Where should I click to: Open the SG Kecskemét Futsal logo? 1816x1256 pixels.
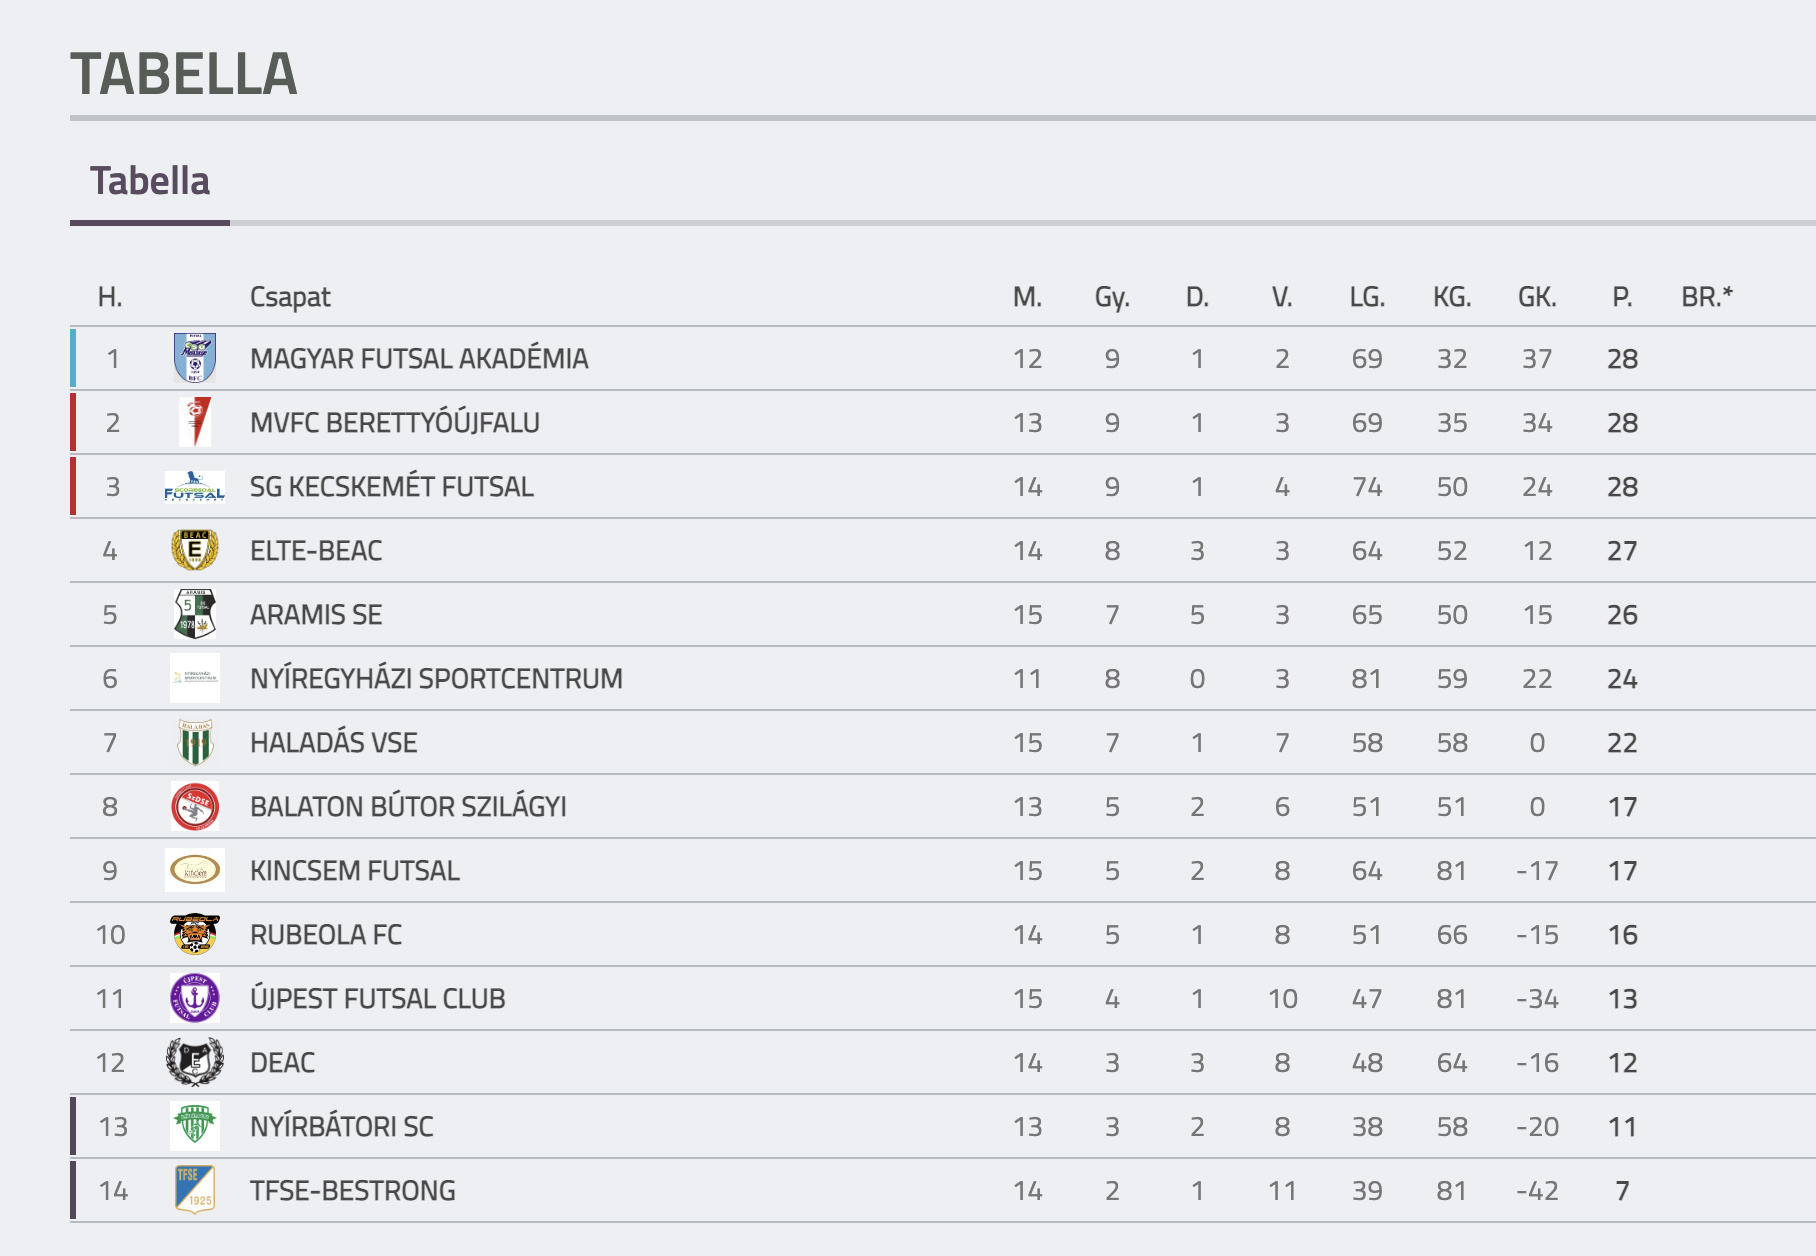(x=195, y=486)
